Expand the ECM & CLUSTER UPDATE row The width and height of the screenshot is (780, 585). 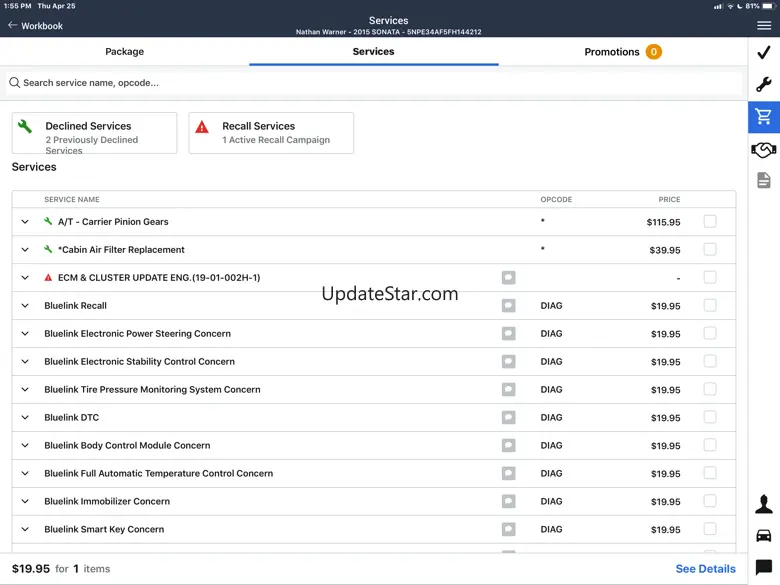[25, 278]
